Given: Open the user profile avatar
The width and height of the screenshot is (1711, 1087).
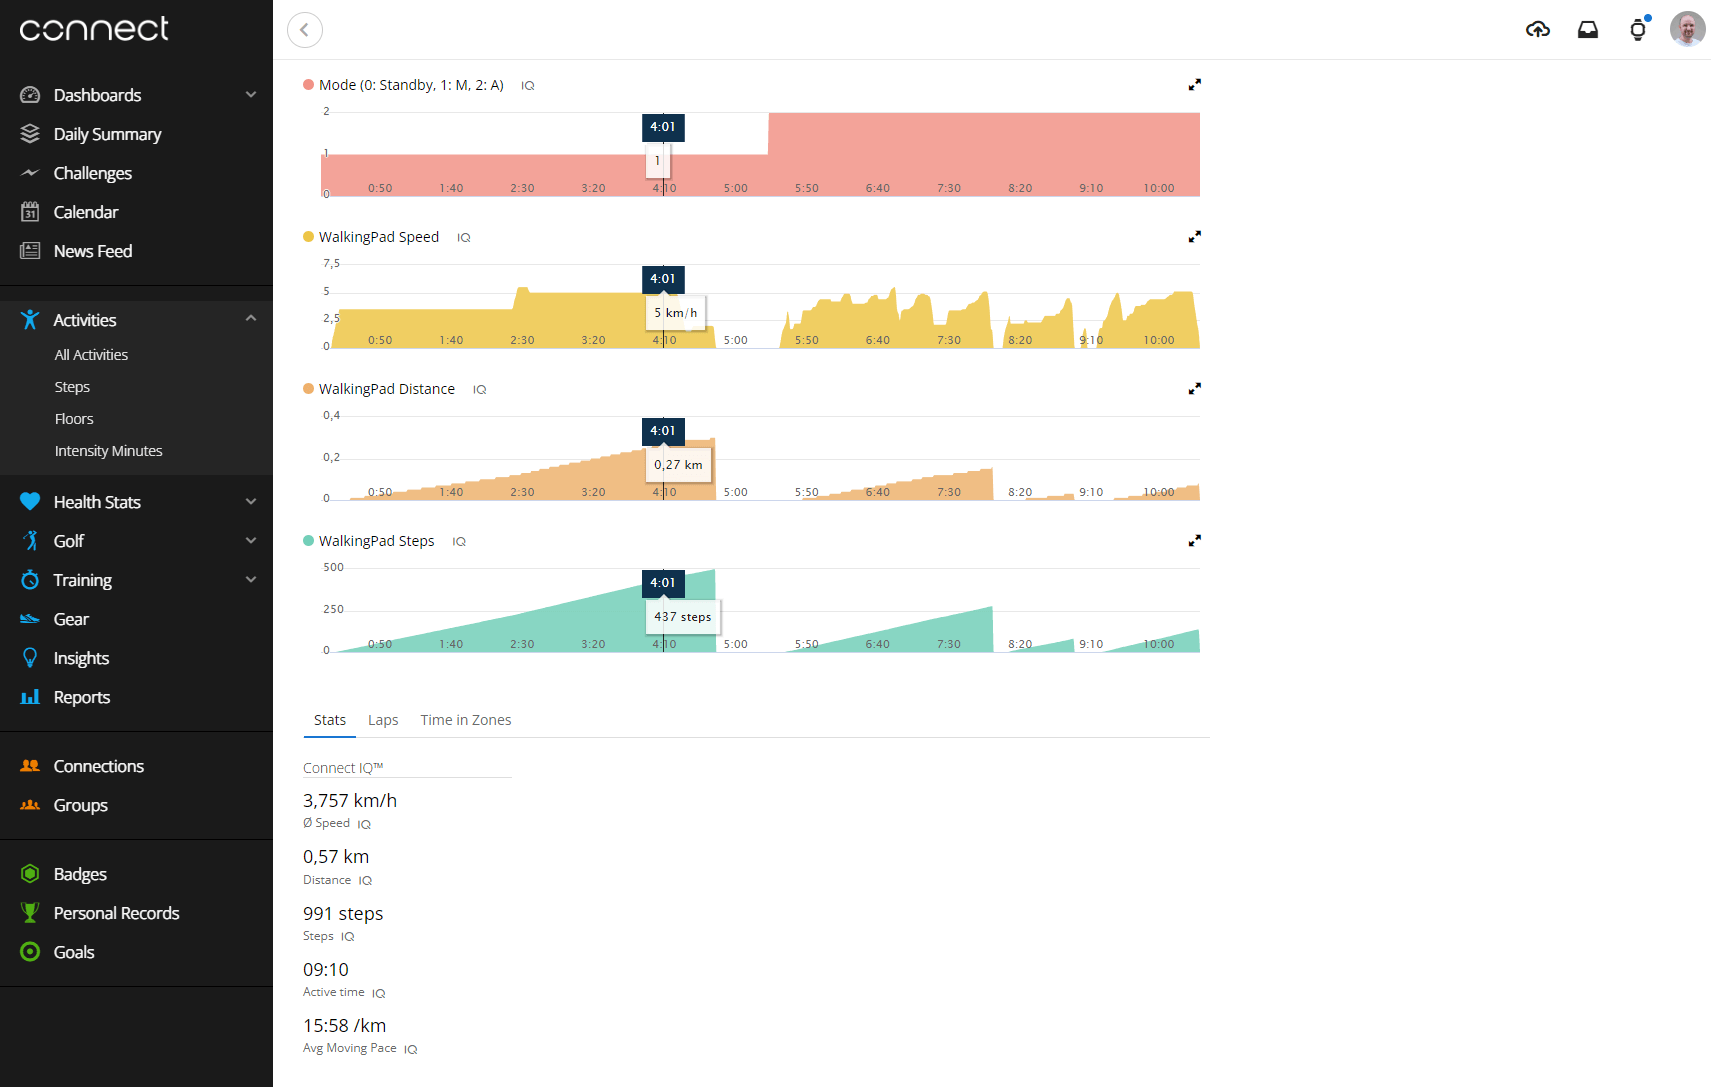Looking at the screenshot, I should click(x=1688, y=29).
